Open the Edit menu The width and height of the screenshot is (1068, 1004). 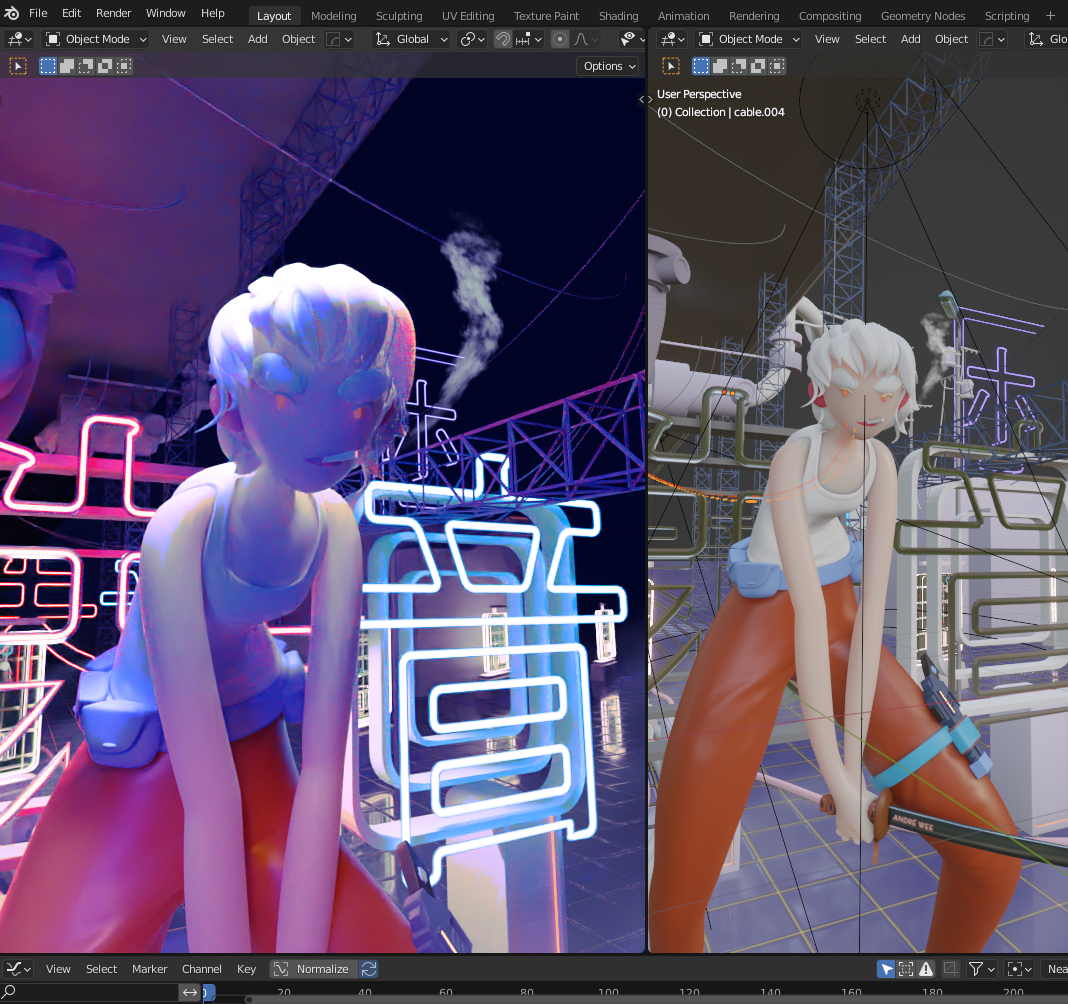pyautogui.click(x=72, y=13)
